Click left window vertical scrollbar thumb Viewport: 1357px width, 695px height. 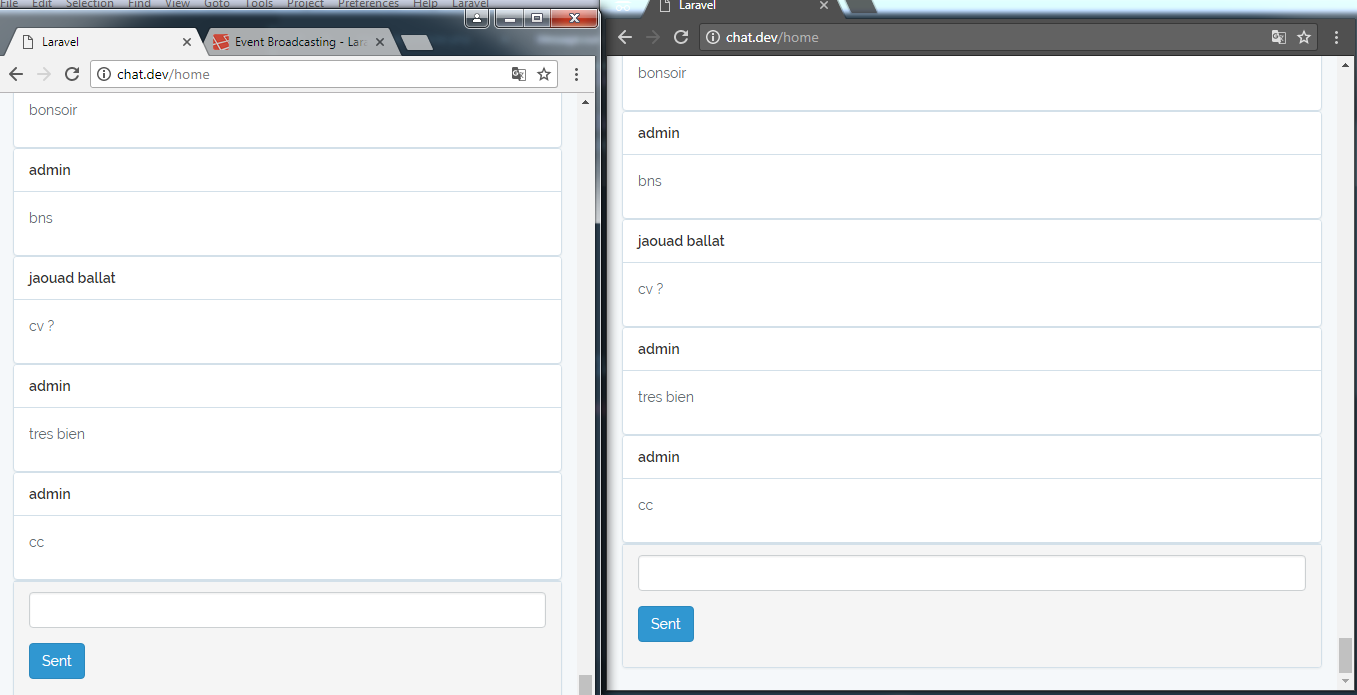point(585,684)
